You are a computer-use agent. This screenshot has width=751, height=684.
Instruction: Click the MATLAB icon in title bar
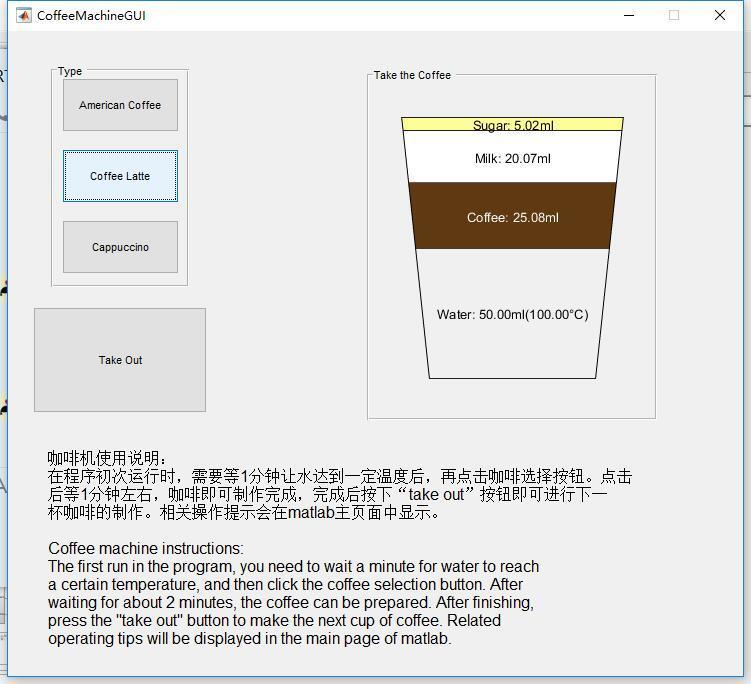coord(23,16)
